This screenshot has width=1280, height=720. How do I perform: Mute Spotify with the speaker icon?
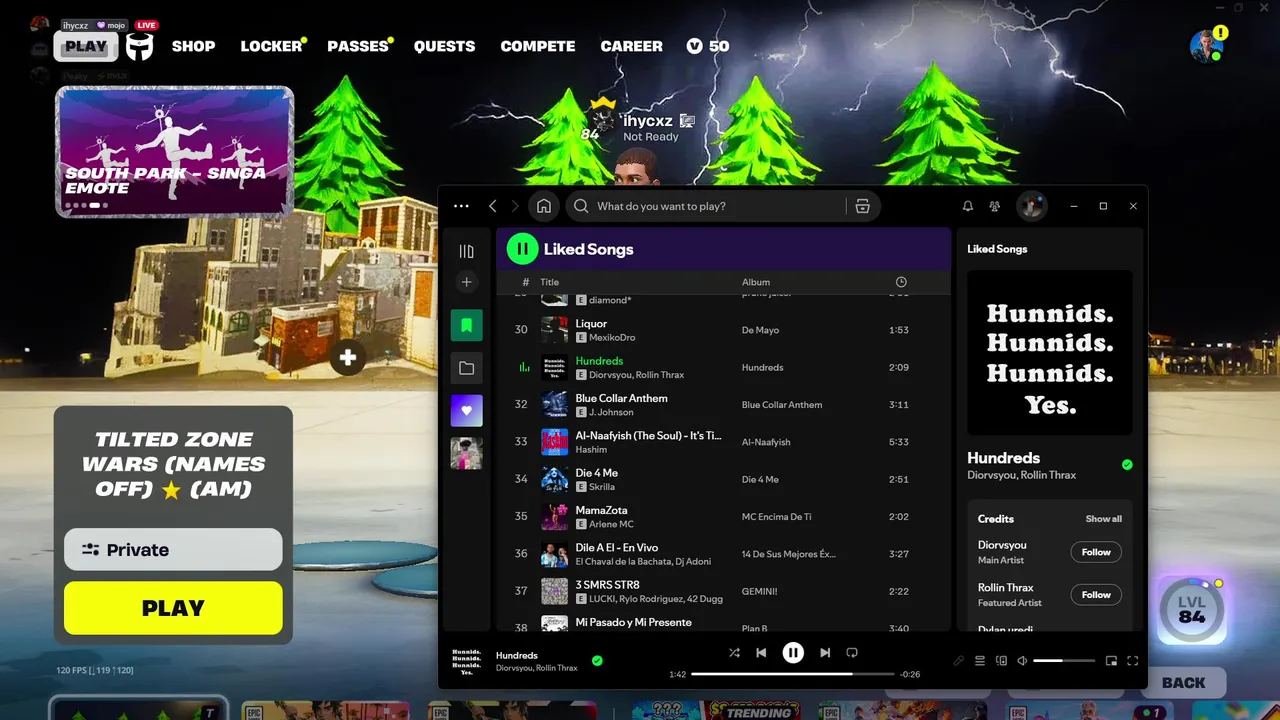tap(1022, 661)
